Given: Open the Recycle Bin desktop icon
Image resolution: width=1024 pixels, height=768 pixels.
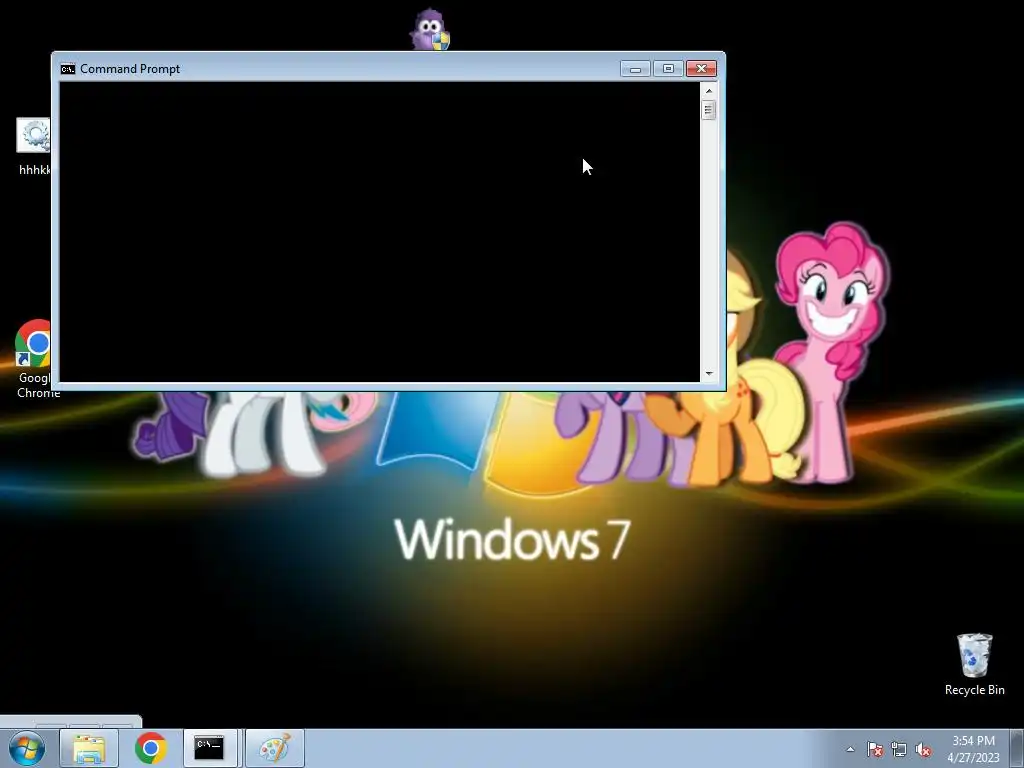Looking at the screenshot, I should 974,664.
